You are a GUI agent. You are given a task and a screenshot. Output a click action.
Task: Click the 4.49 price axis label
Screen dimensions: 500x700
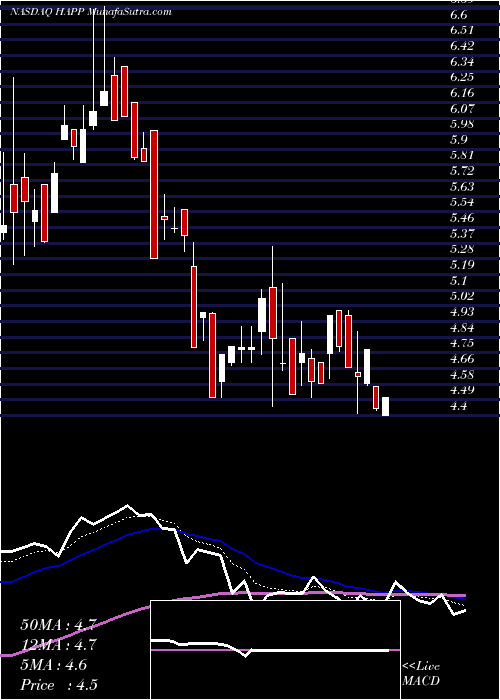click(462, 391)
